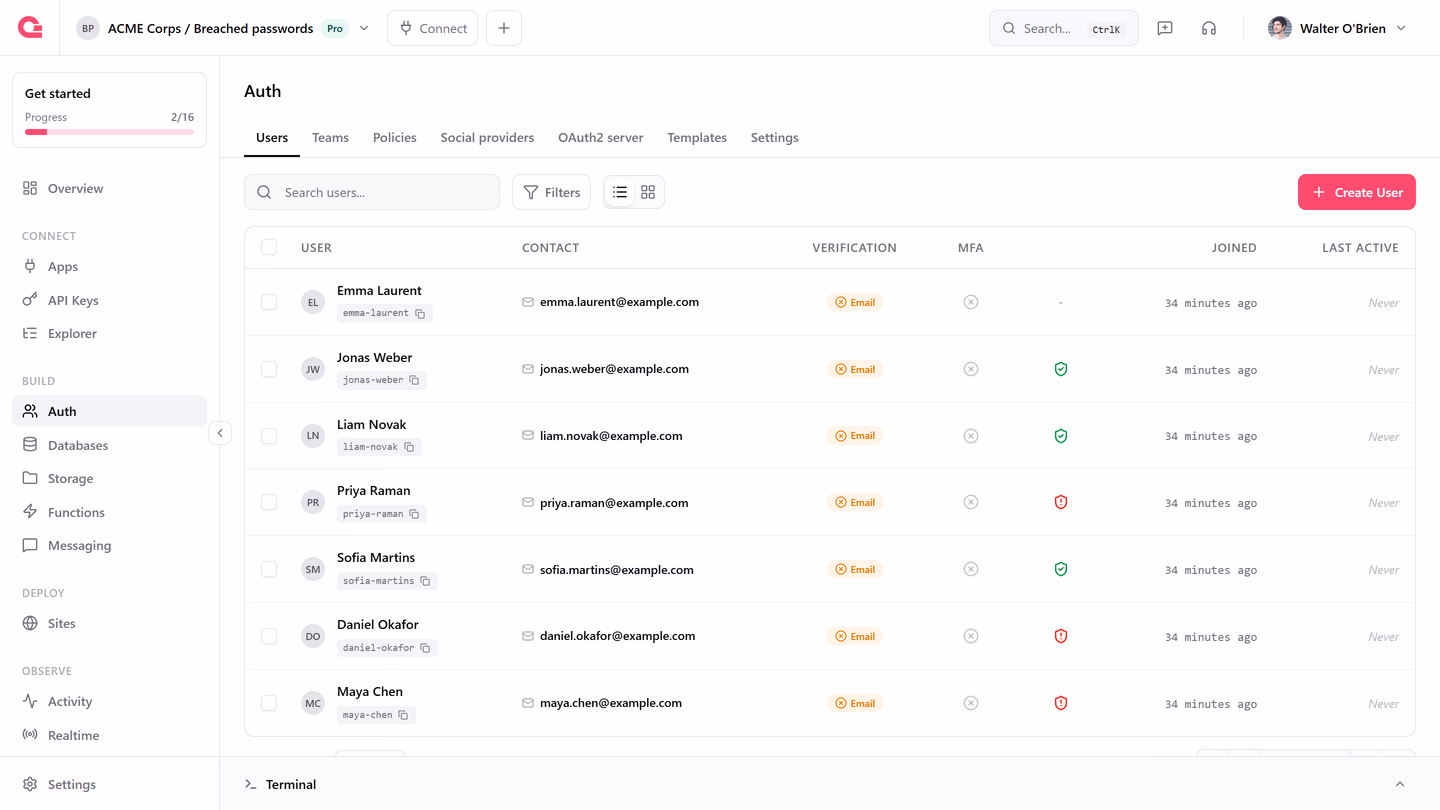Click the Create User button
The image size is (1440, 810).
[1357, 192]
